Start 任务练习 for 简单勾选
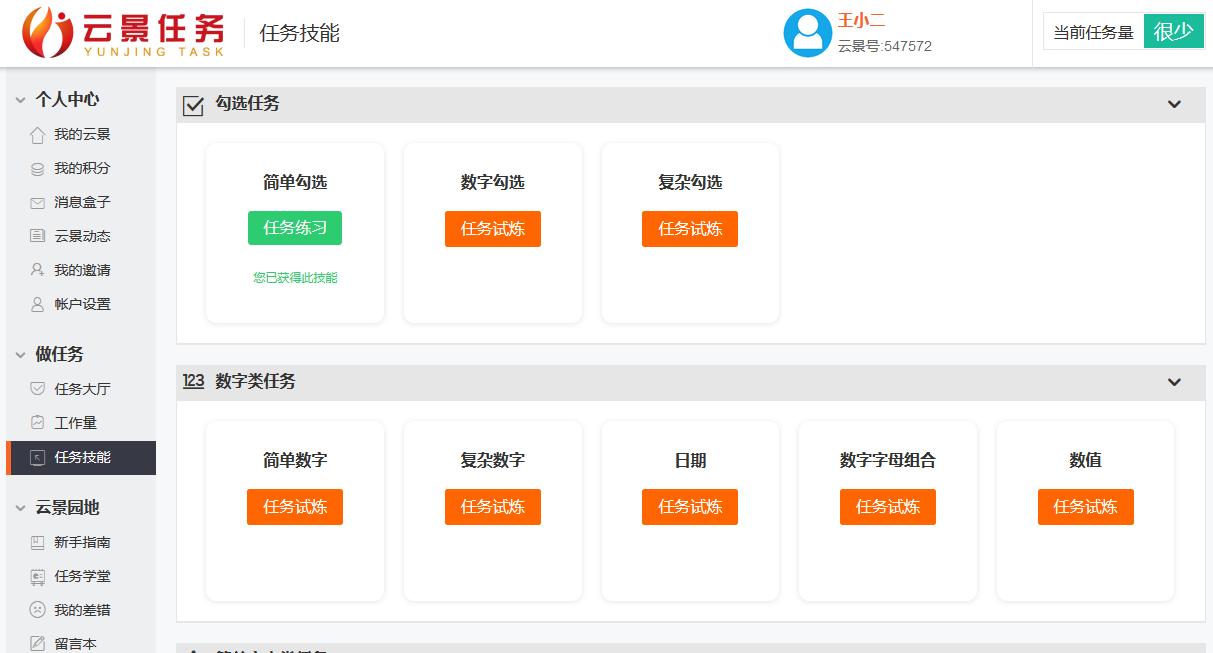The image size is (1213, 653). tap(294, 228)
